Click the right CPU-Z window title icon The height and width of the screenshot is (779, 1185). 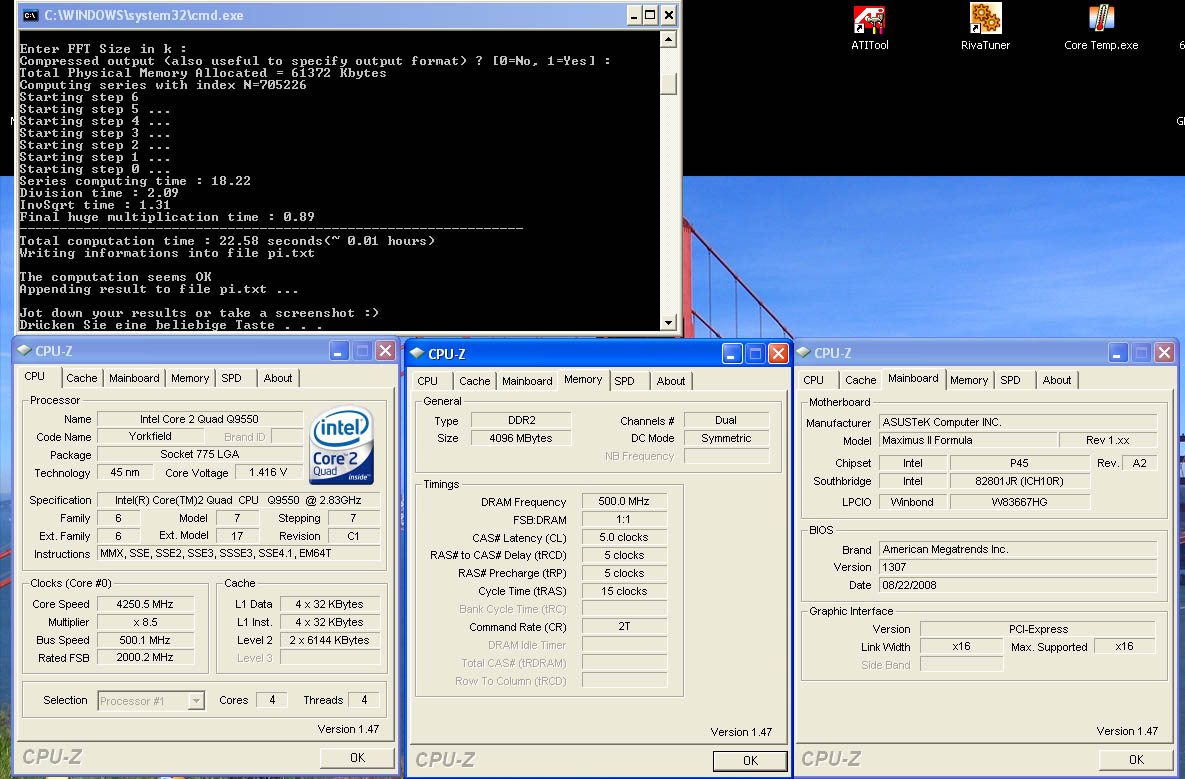click(803, 352)
